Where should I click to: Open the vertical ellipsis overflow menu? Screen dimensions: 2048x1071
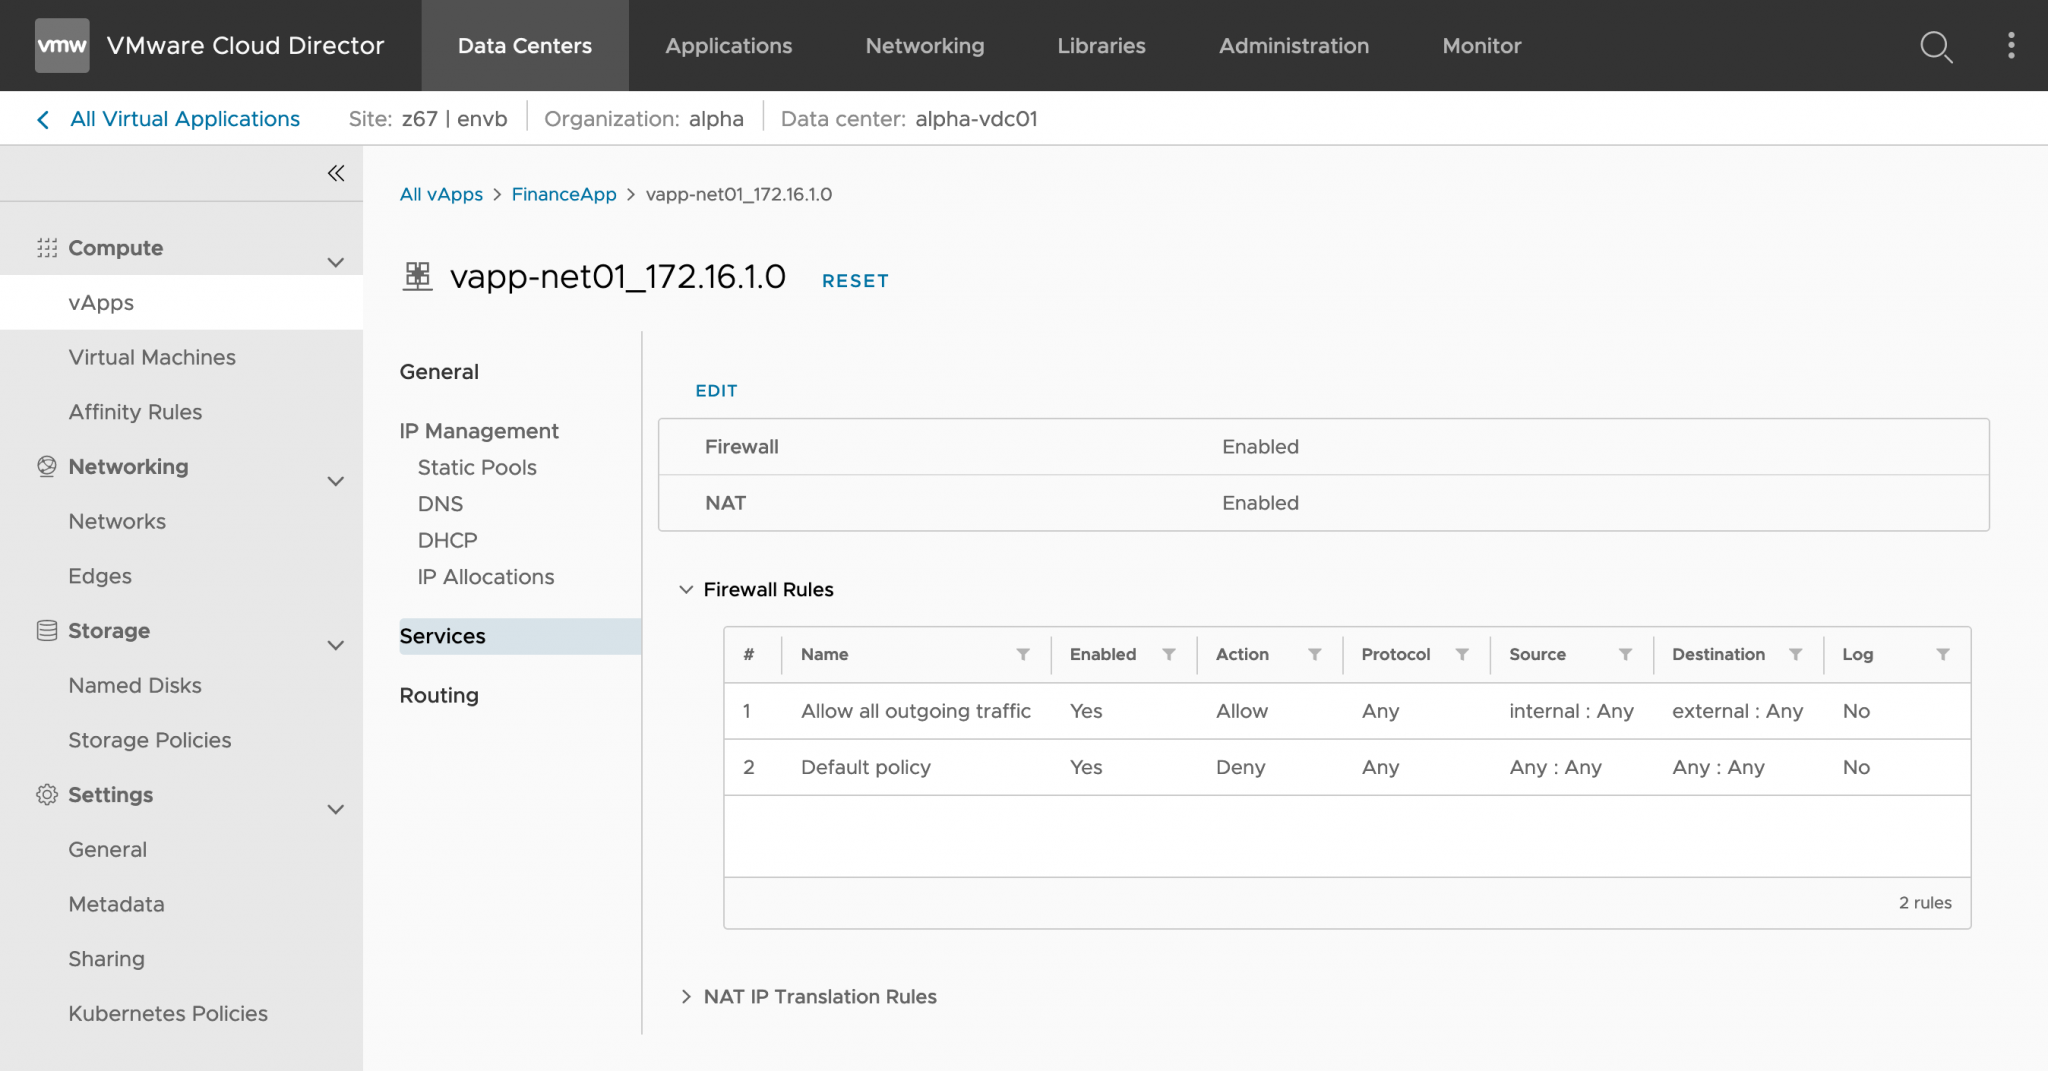[2010, 46]
